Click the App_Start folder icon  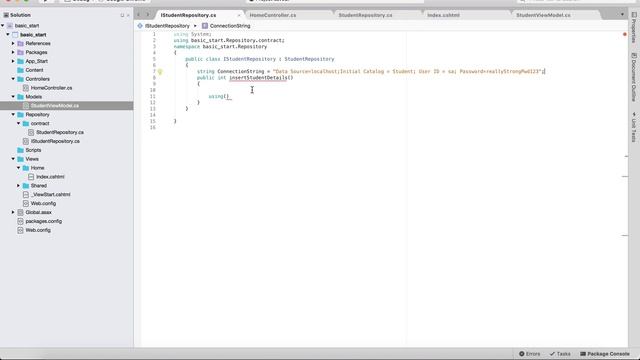[x=20, y=61]
